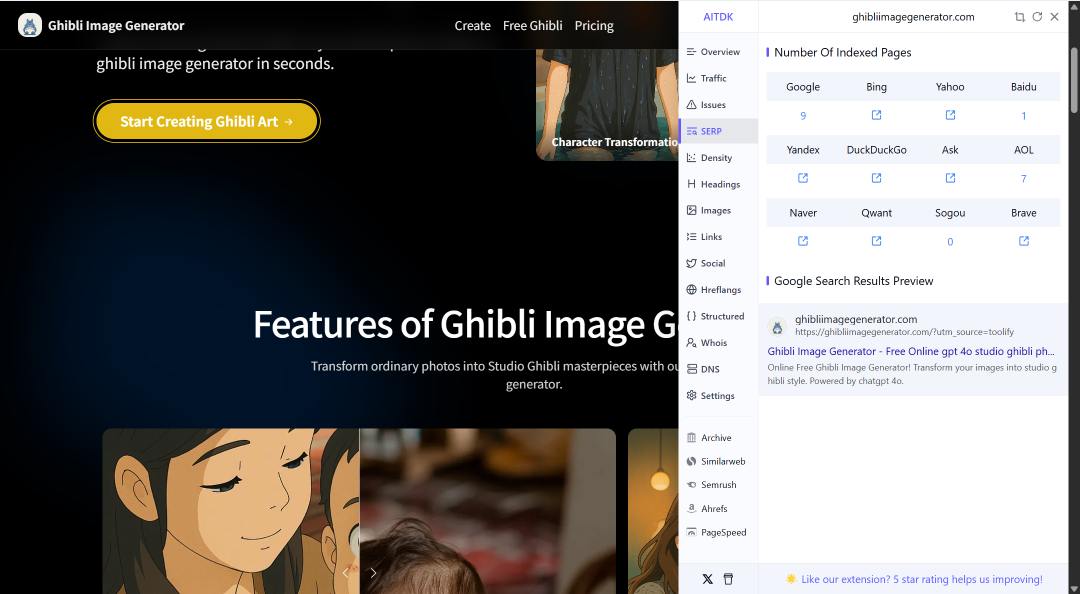Open PageSpeed external tool link
This screenshot has width=1080, height=594.
pyautogui.click(x=718, y=533)
